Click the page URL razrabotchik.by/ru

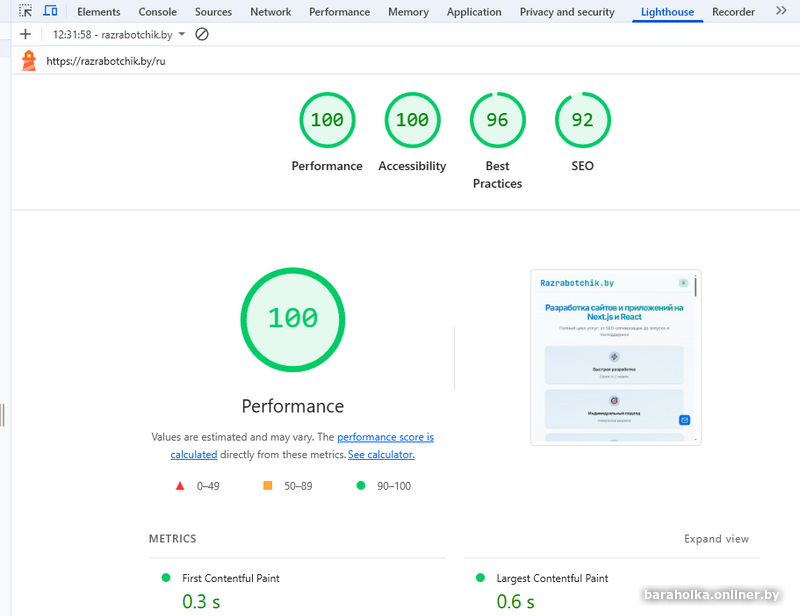click(105, 61)
